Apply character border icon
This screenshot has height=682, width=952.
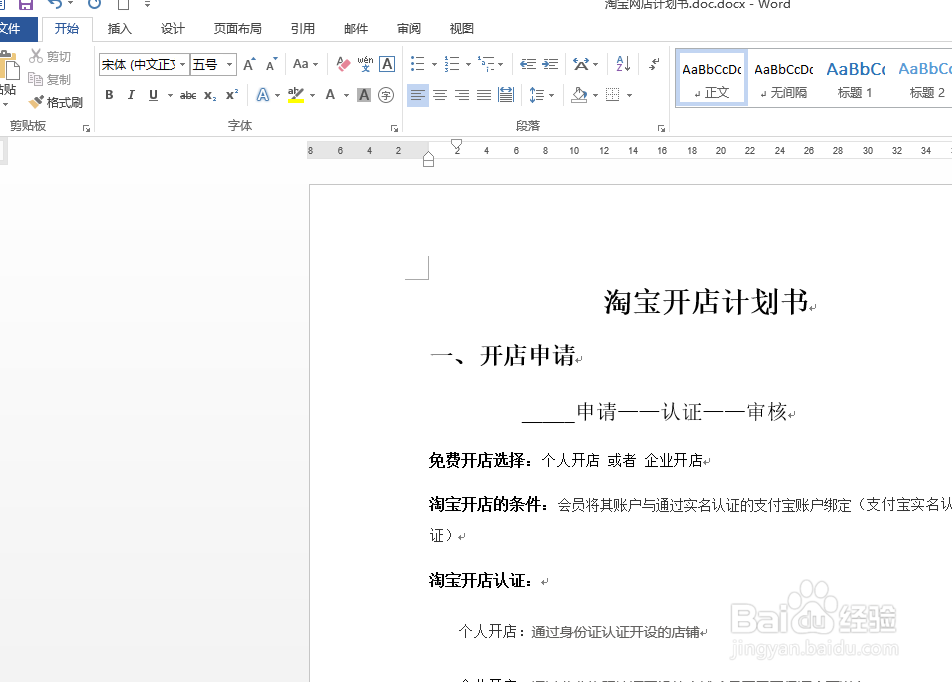pyautogui.click(x=387, y=64)
